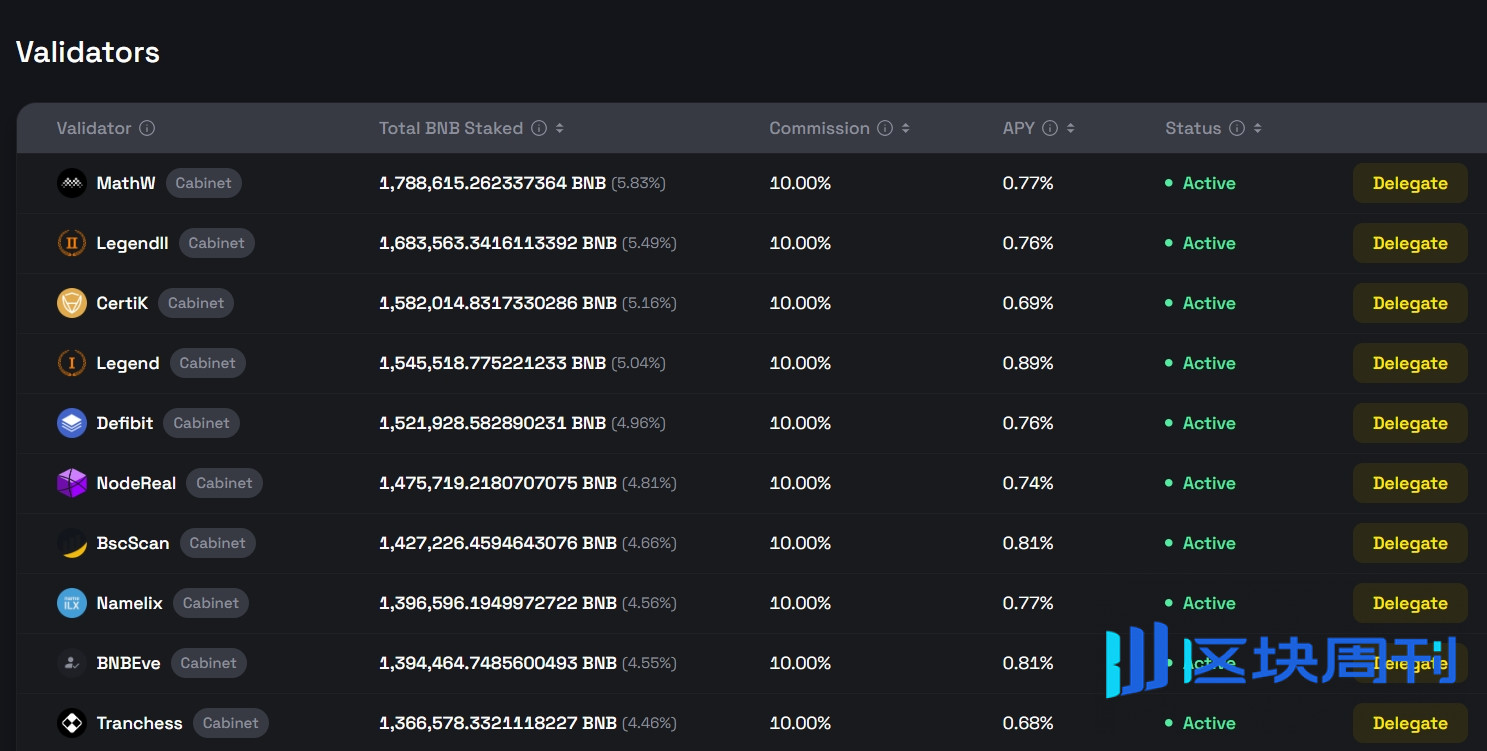The image size is (1487, 751).
Task: Sort by Total BNB Staked arrows
Action: (x=560, y=128)
